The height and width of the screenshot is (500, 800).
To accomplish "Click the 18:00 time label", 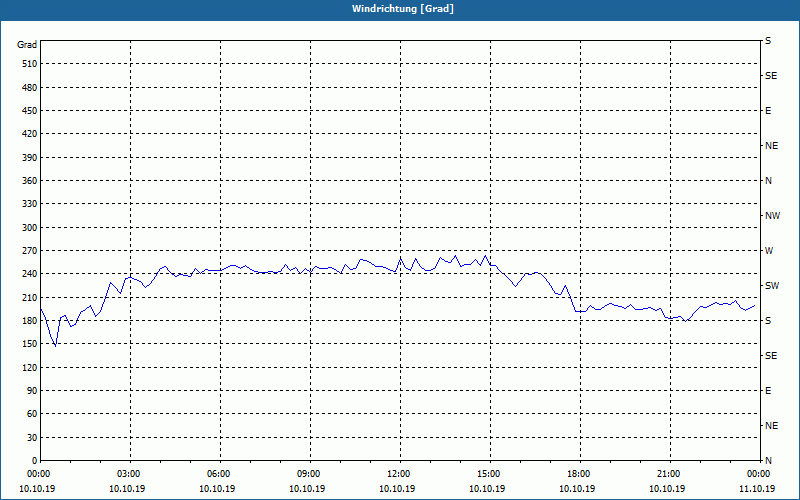I will 580,474.
